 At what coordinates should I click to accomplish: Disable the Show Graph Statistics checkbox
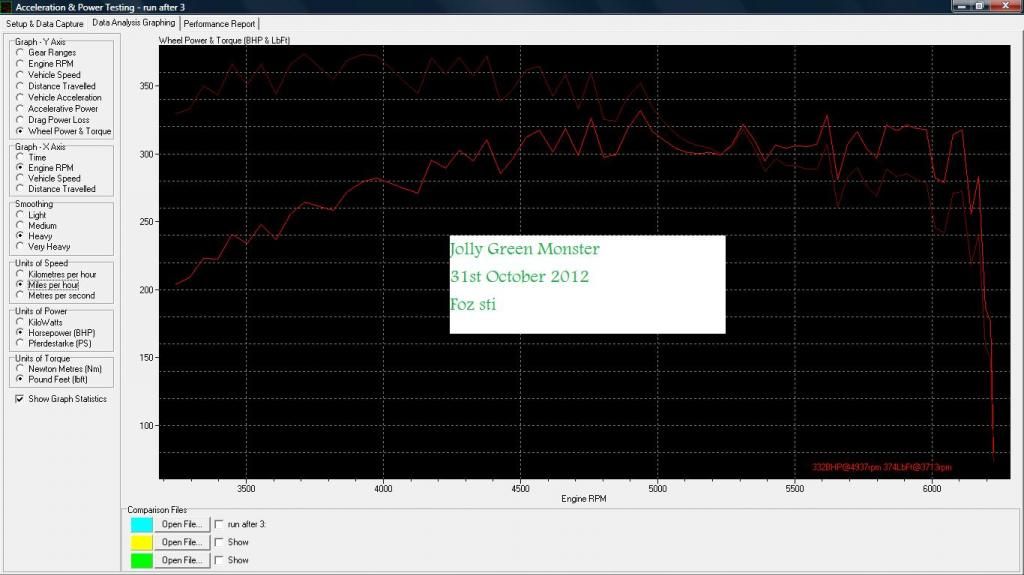click(x=20, y=399)
